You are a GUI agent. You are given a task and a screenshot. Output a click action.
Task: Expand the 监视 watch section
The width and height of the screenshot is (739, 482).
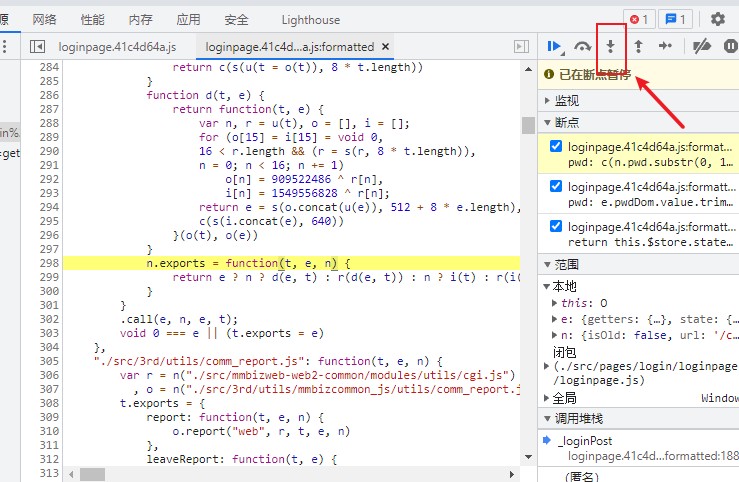coord(547,100)
